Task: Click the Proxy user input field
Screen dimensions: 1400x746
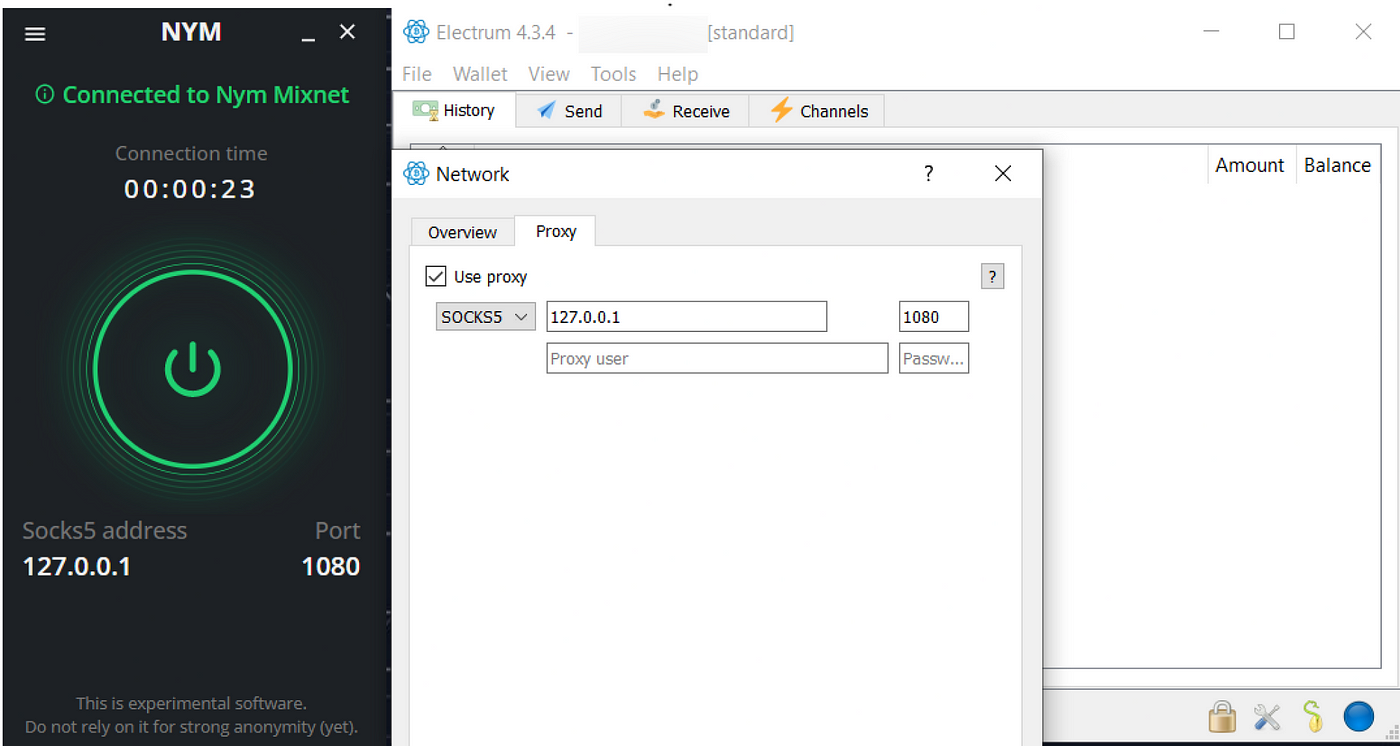Action: (717, 359)
